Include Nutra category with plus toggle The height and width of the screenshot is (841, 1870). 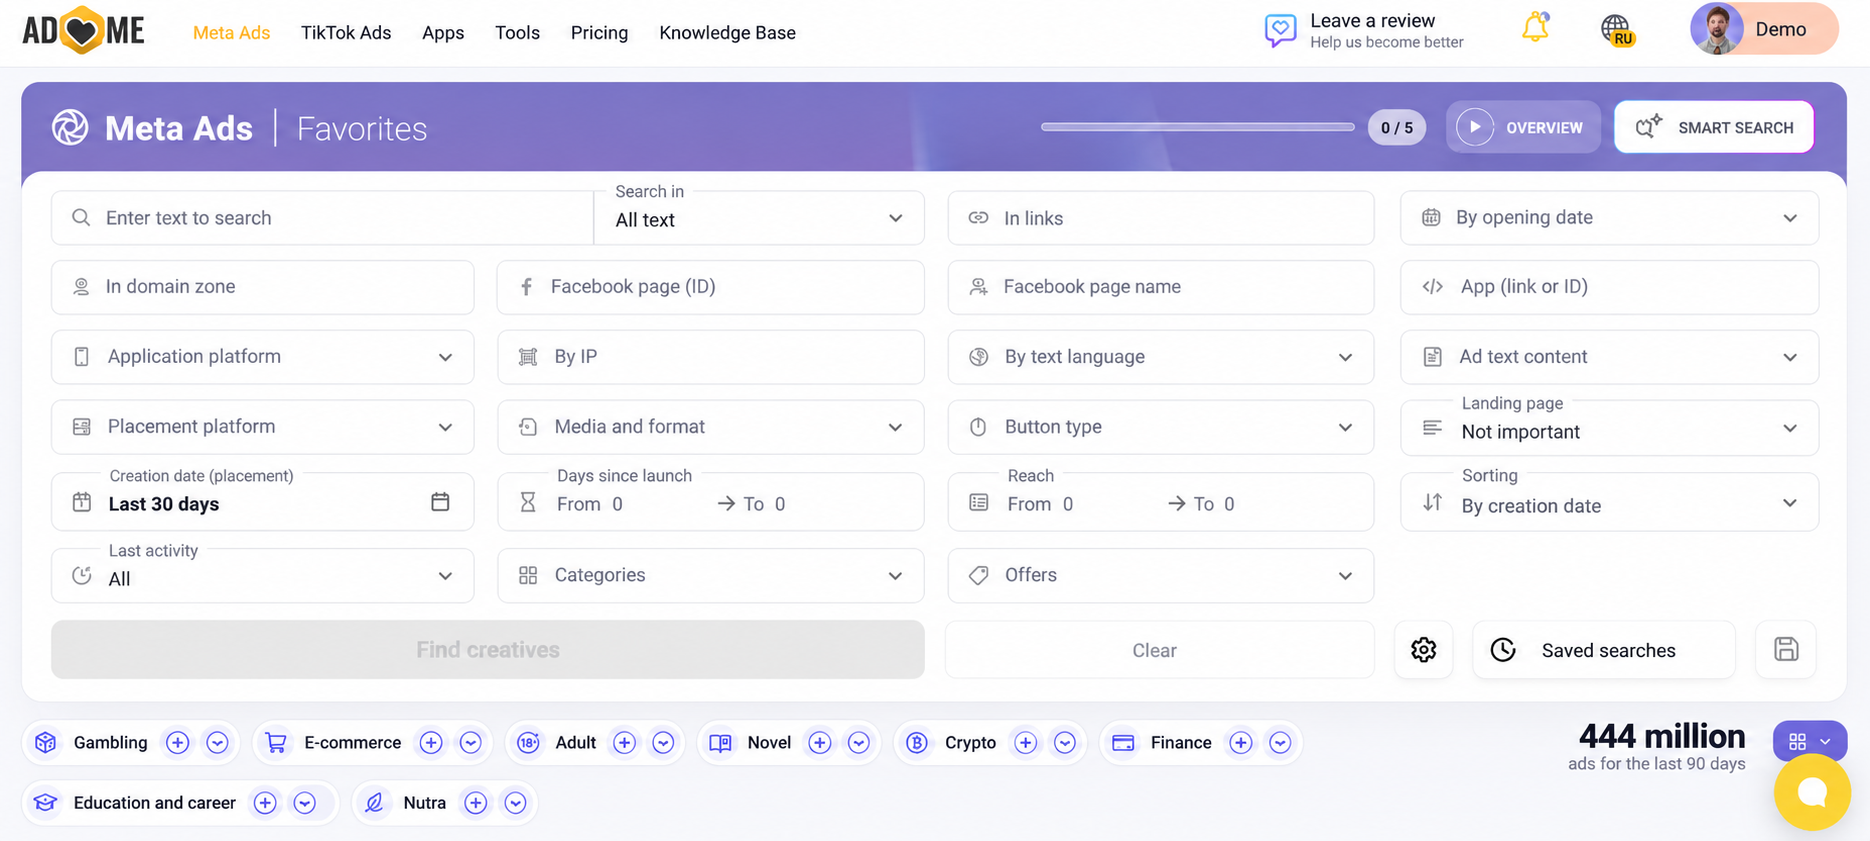click(476, 803)
